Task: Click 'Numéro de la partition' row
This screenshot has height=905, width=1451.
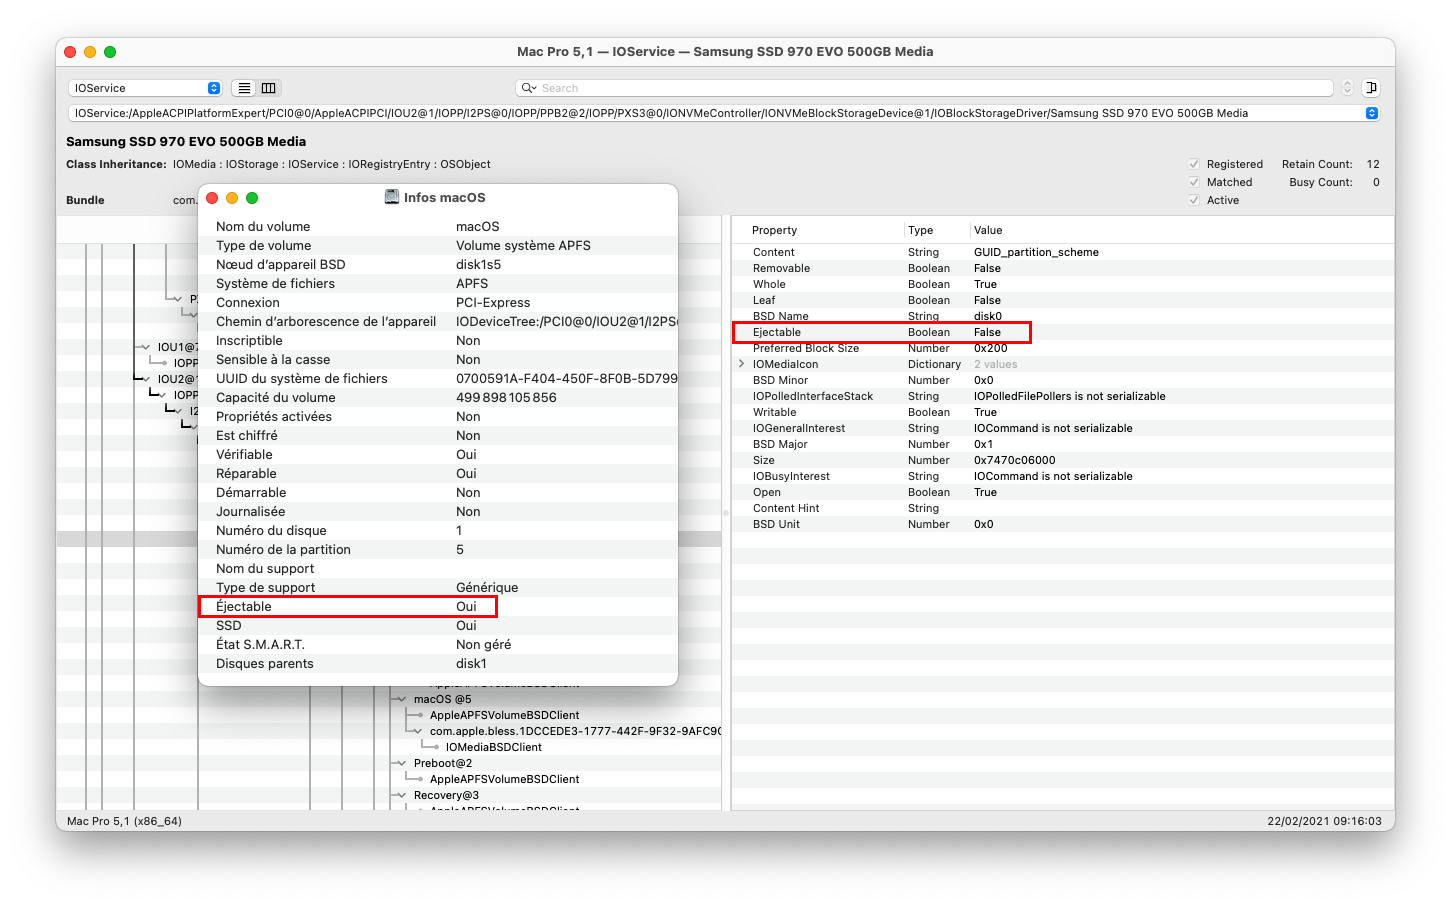Action: pos(438,549)
